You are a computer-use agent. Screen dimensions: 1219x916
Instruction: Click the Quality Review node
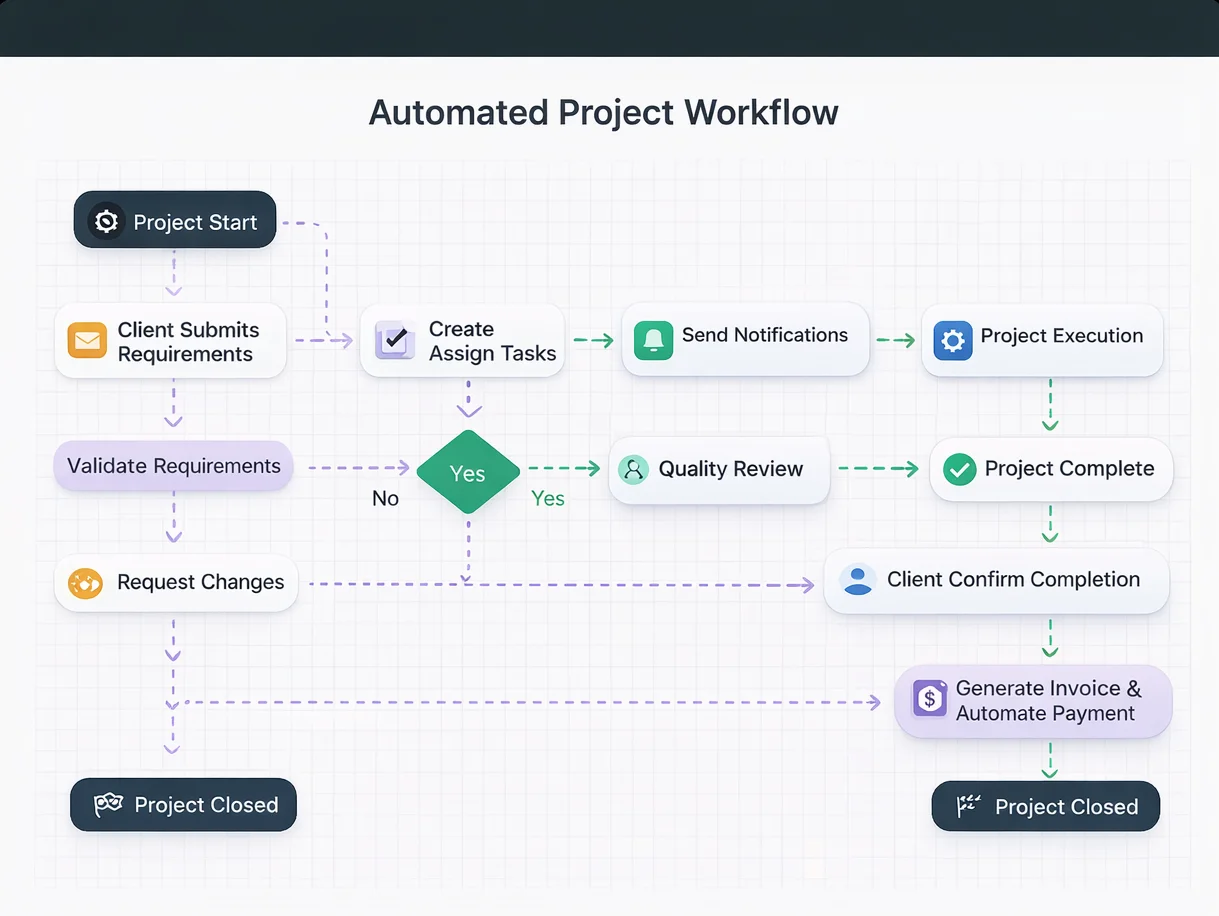(x=718, y=469)
